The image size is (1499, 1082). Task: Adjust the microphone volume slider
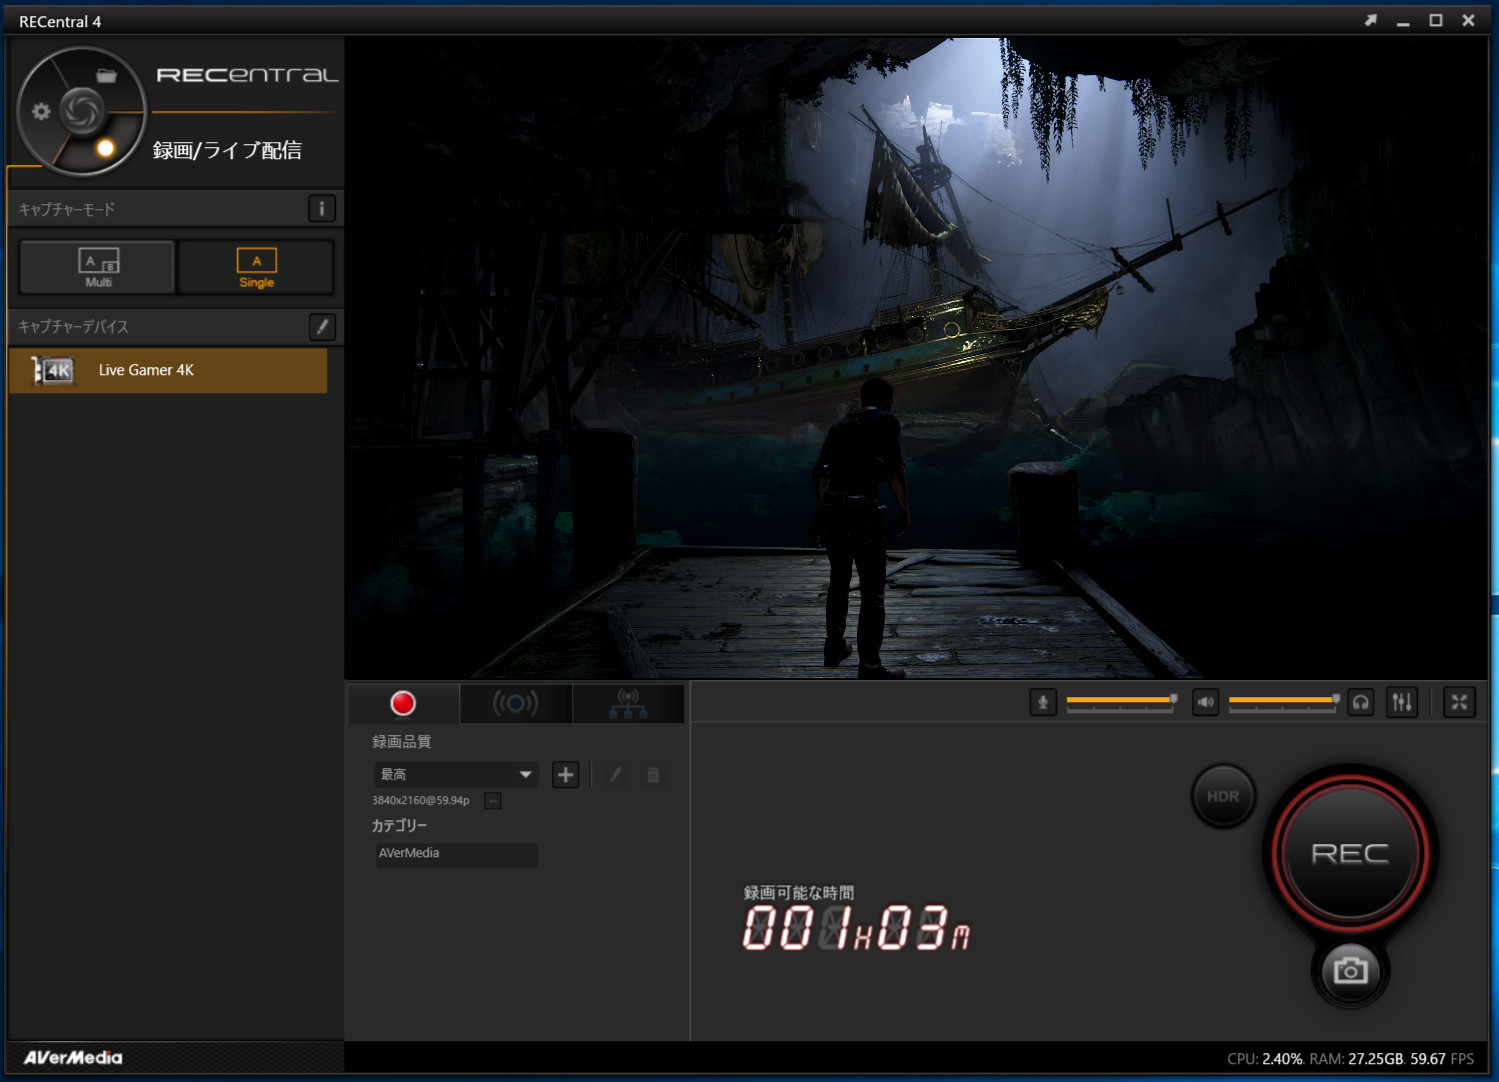[1121, 702]
